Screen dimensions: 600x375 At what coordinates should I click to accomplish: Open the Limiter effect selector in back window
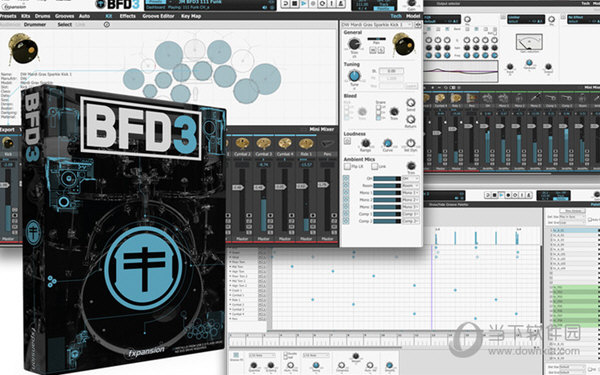point(526,19)
